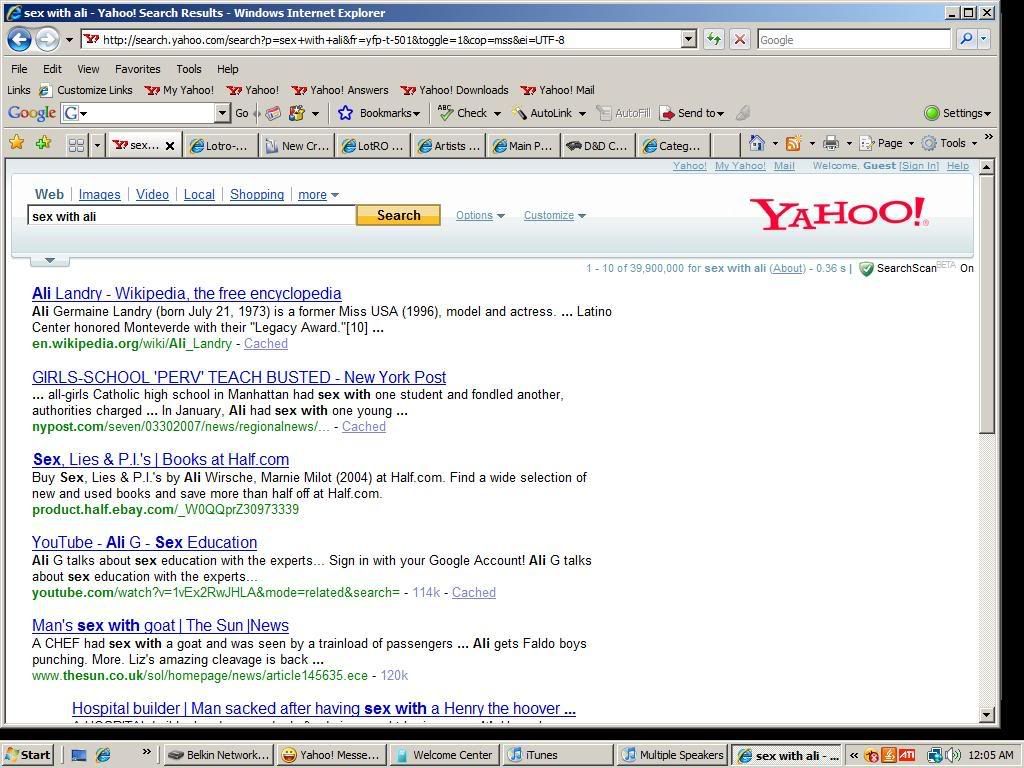Refresh the page with the green arrows icon

pyautogui.click(x=714, y=39)
